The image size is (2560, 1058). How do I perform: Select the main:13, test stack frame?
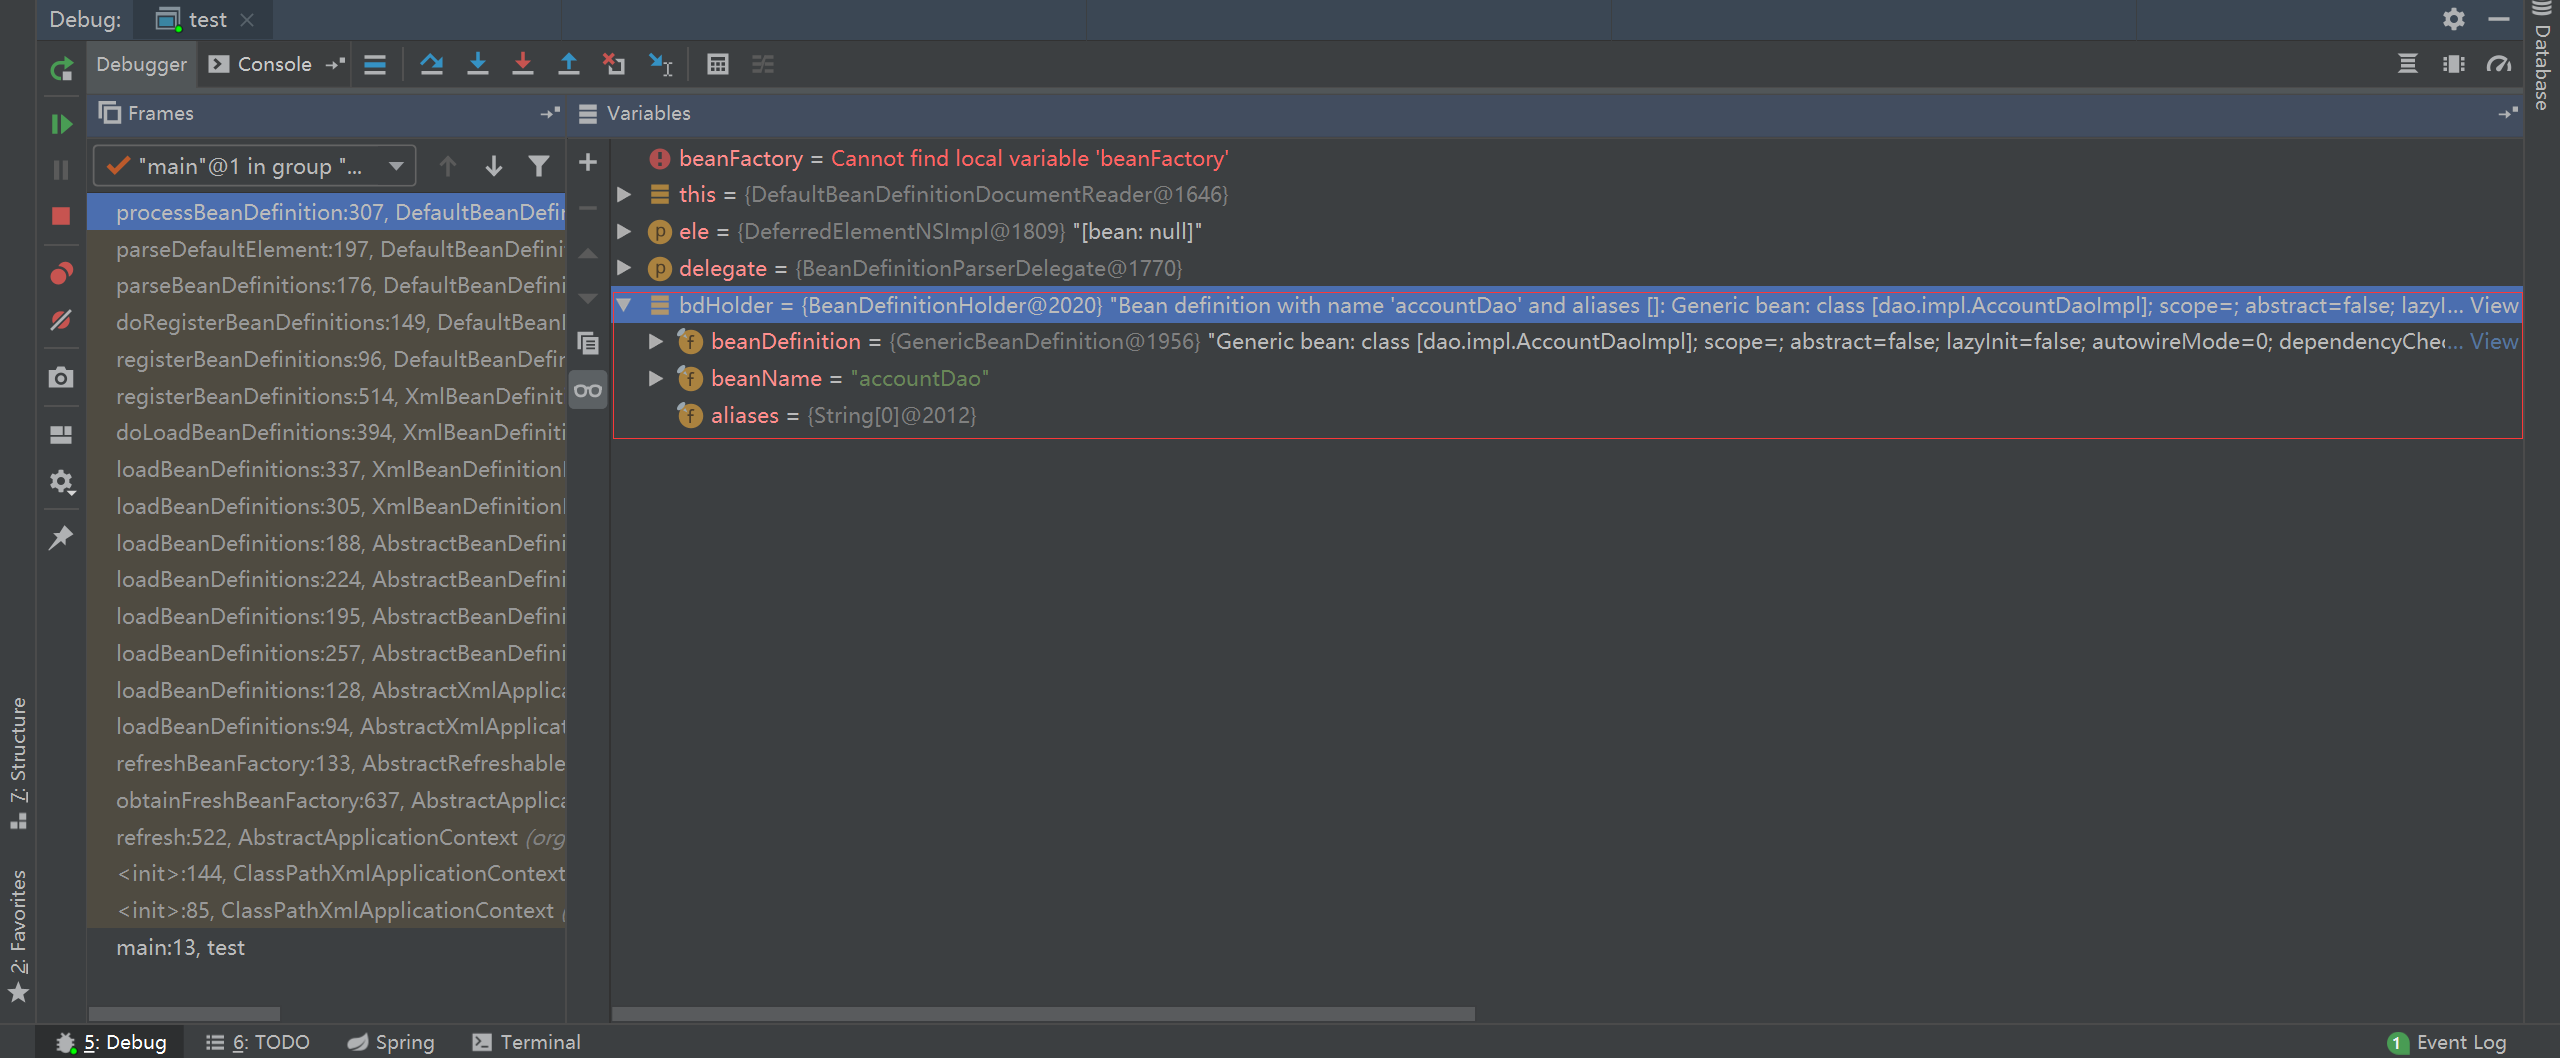(x=180, y=947)
